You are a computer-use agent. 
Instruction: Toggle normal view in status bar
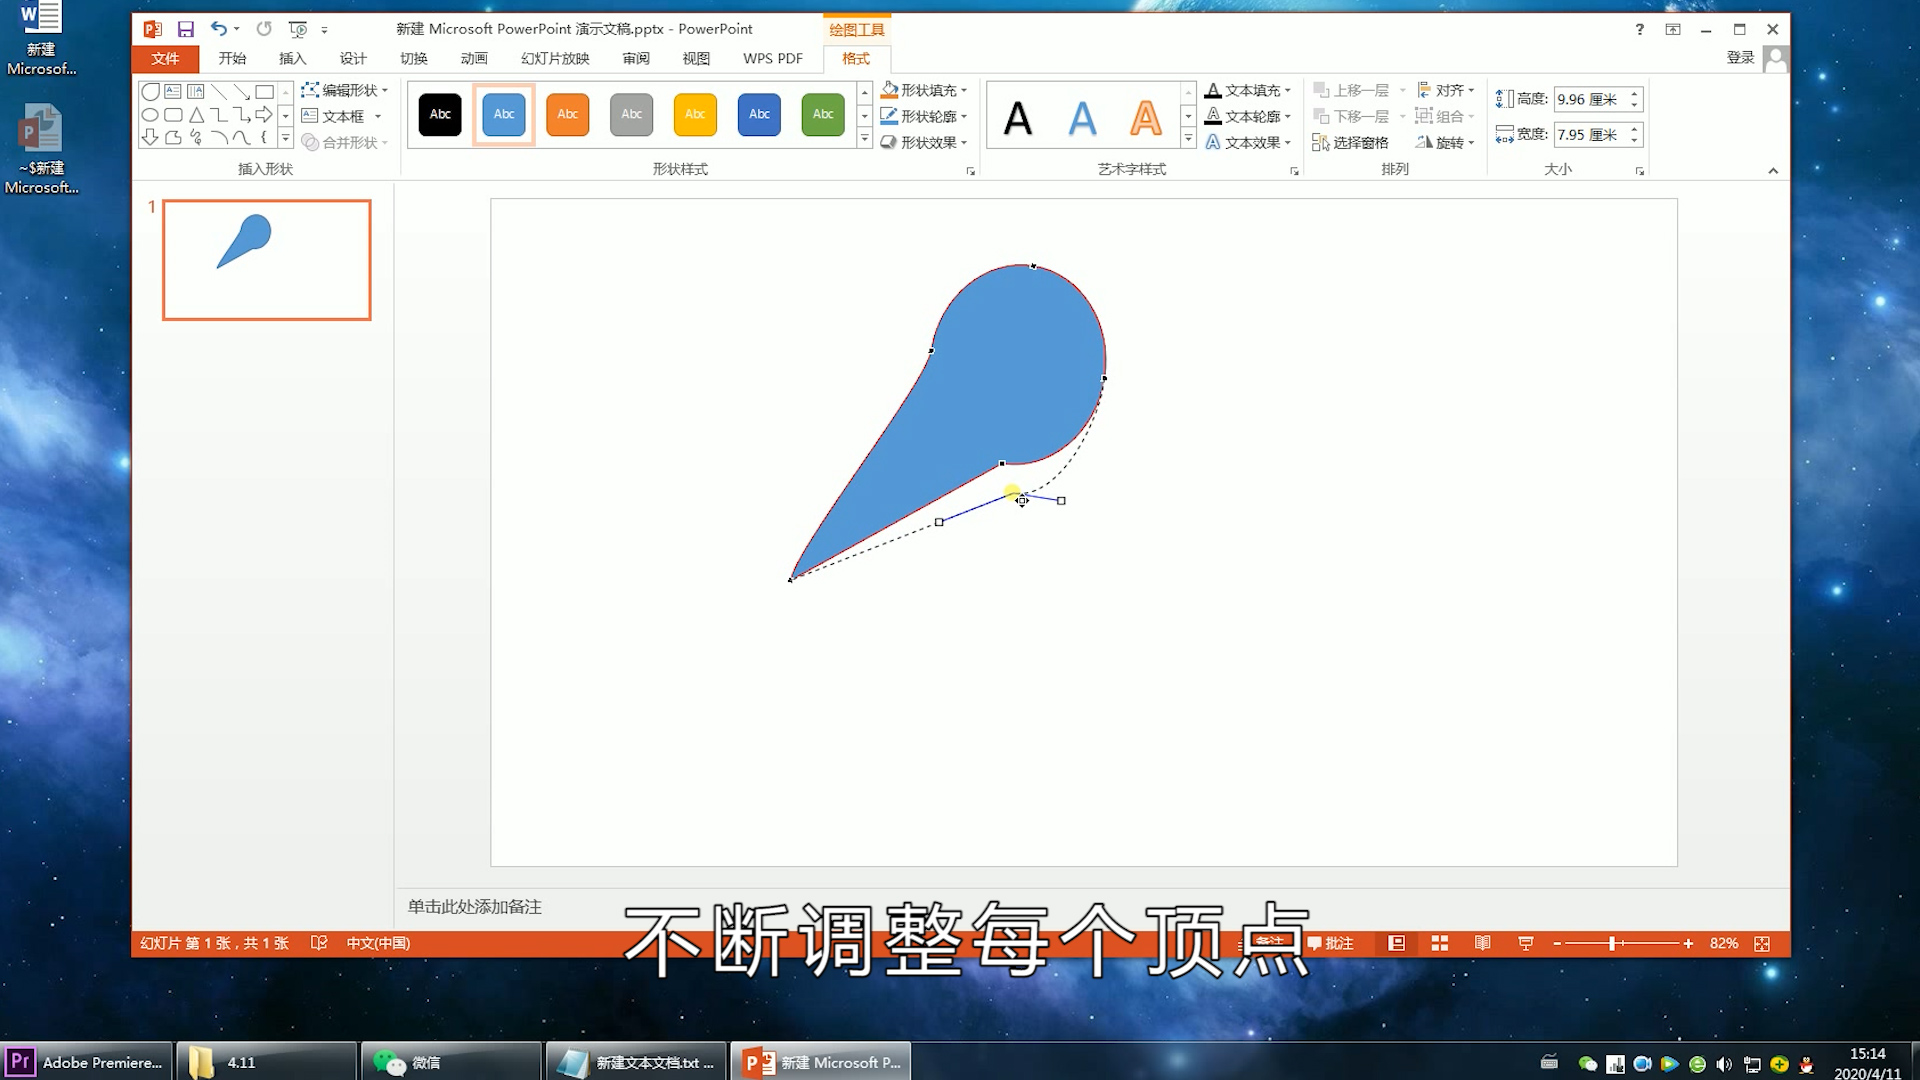[x=1397, y=943]
